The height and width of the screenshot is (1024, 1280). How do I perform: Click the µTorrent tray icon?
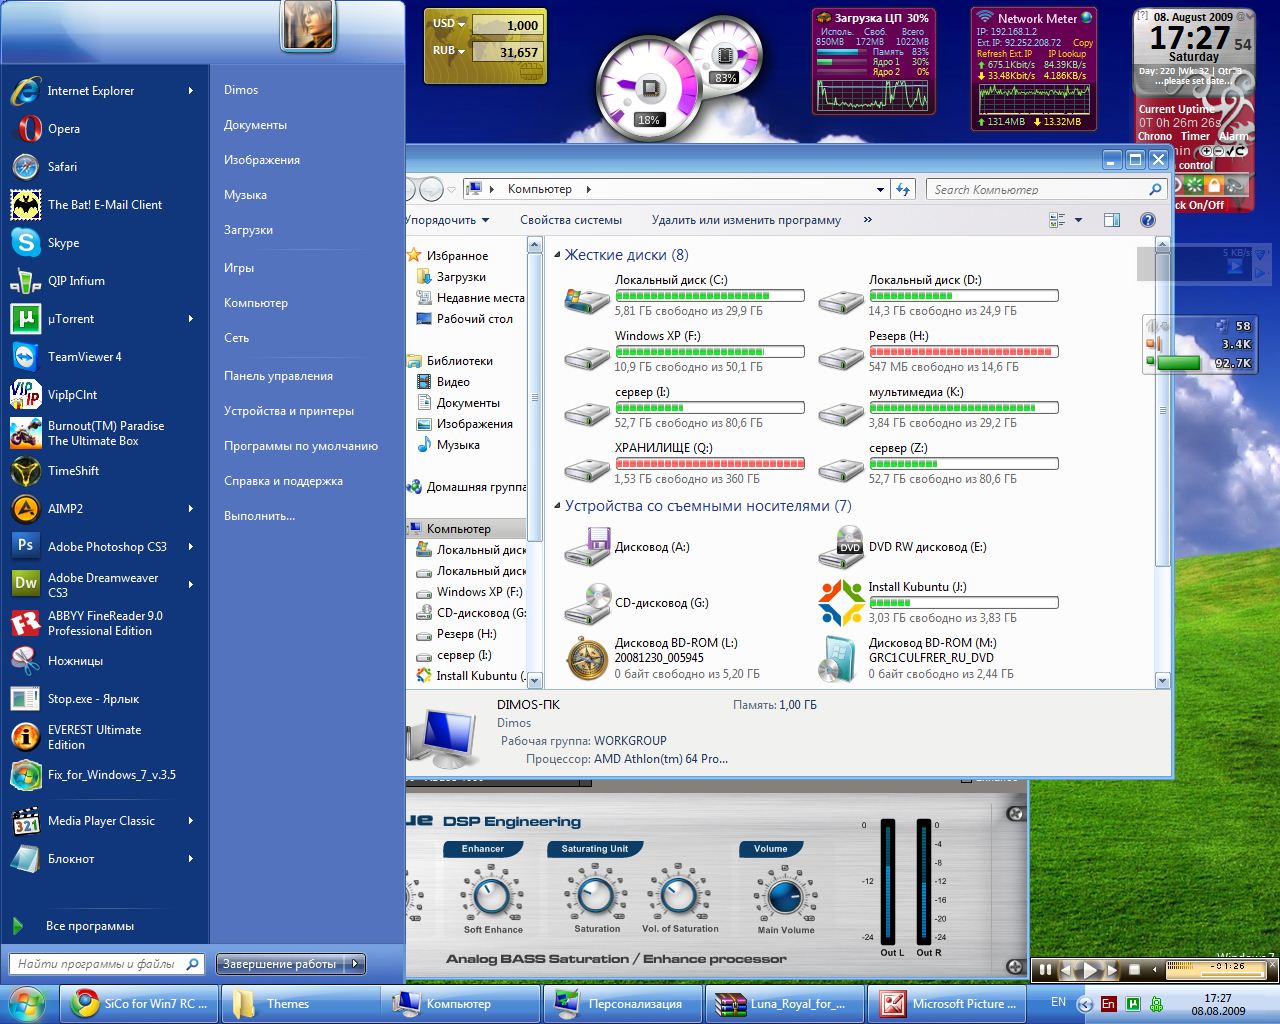(x=1132, y=1003)
